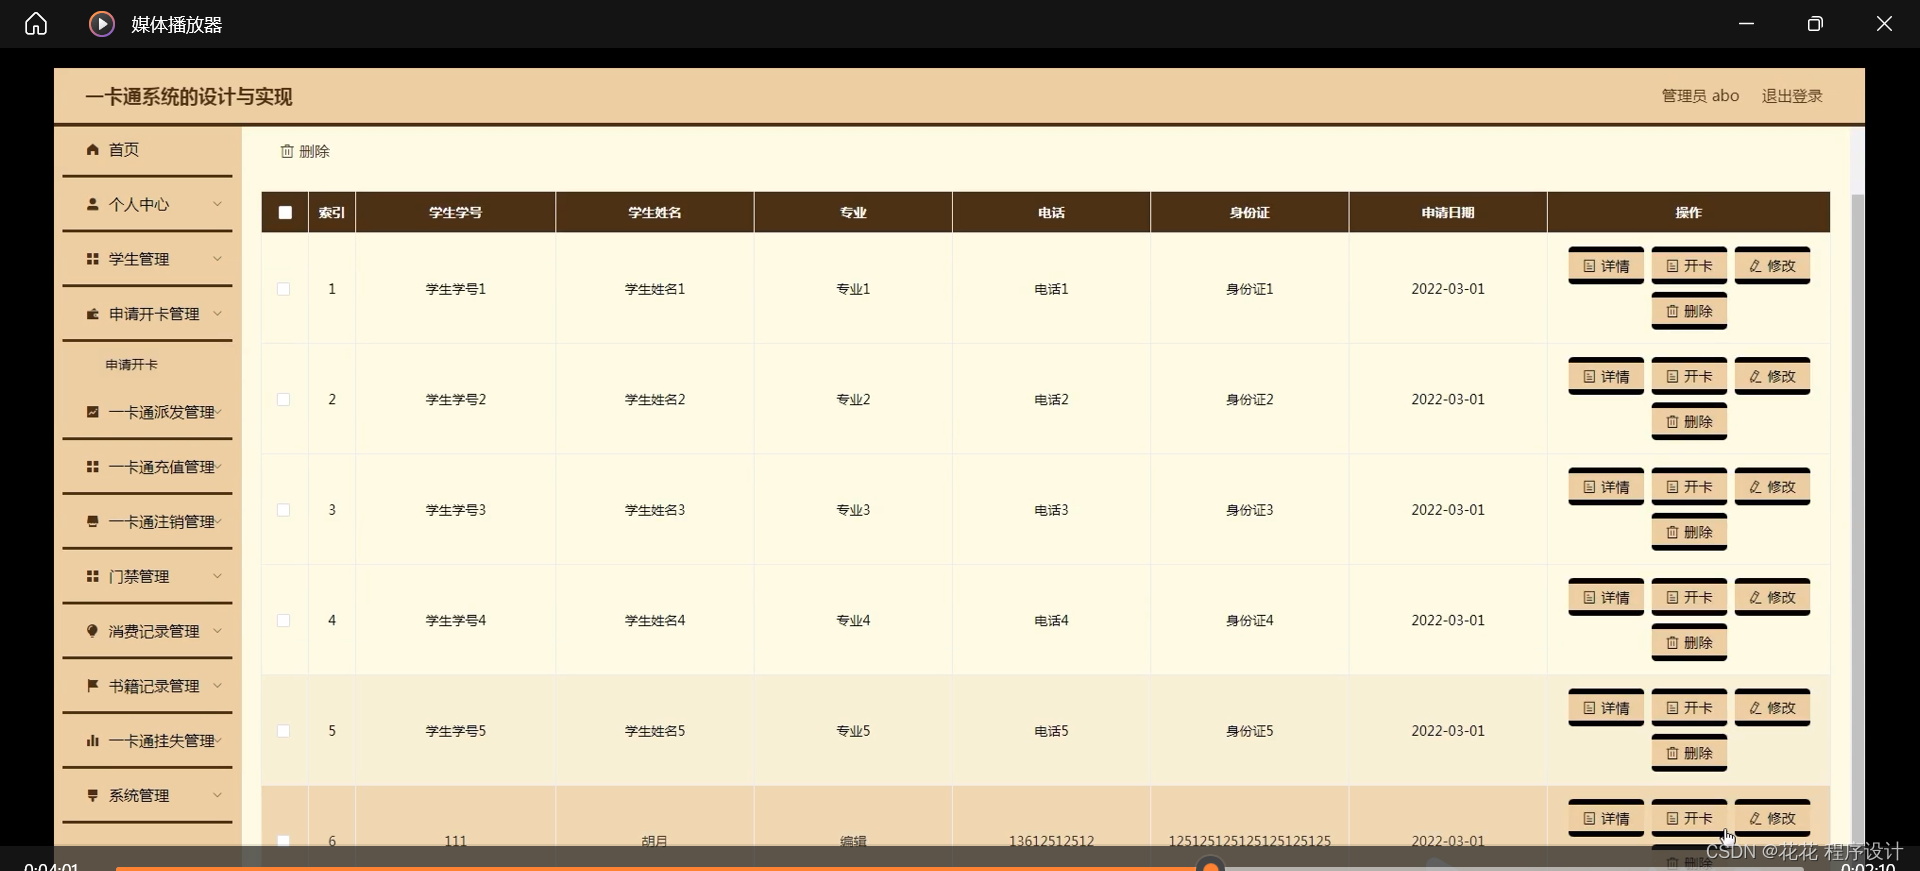Check the row 2 checkbox
This screenshot has width=1920, height=871.
(x=284, y=399)
